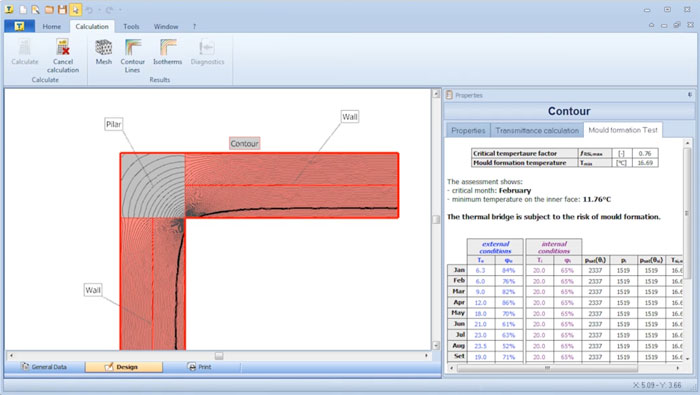Open the blue application menu button
This screenshot has height=395, width=700.
(19, 26)
